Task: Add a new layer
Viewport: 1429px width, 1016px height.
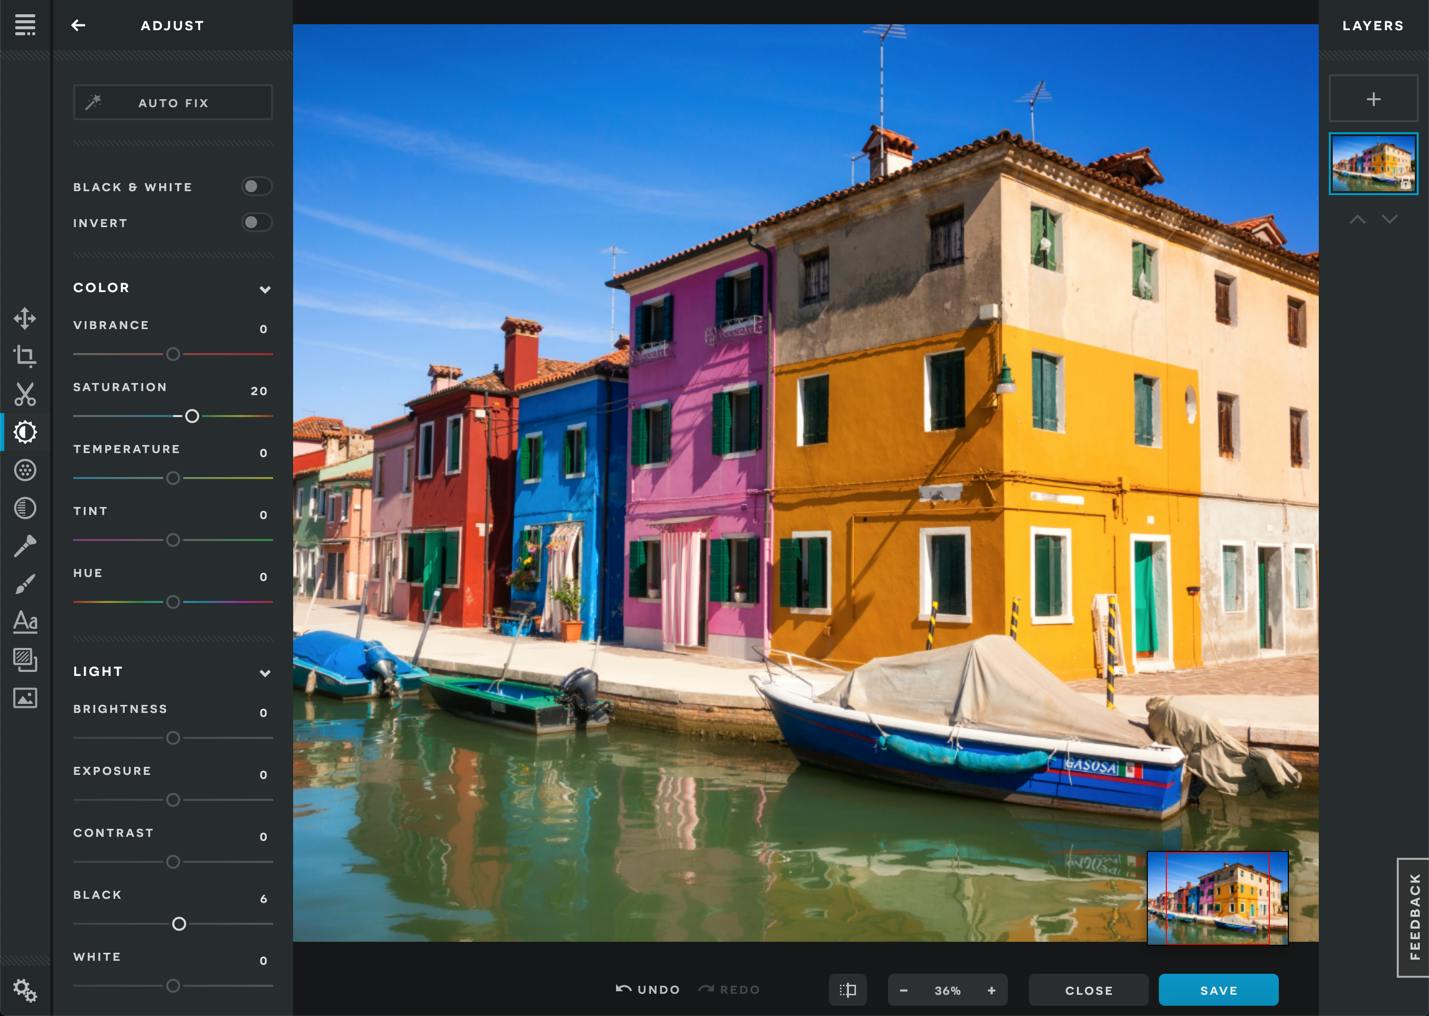Action: 1373,99
